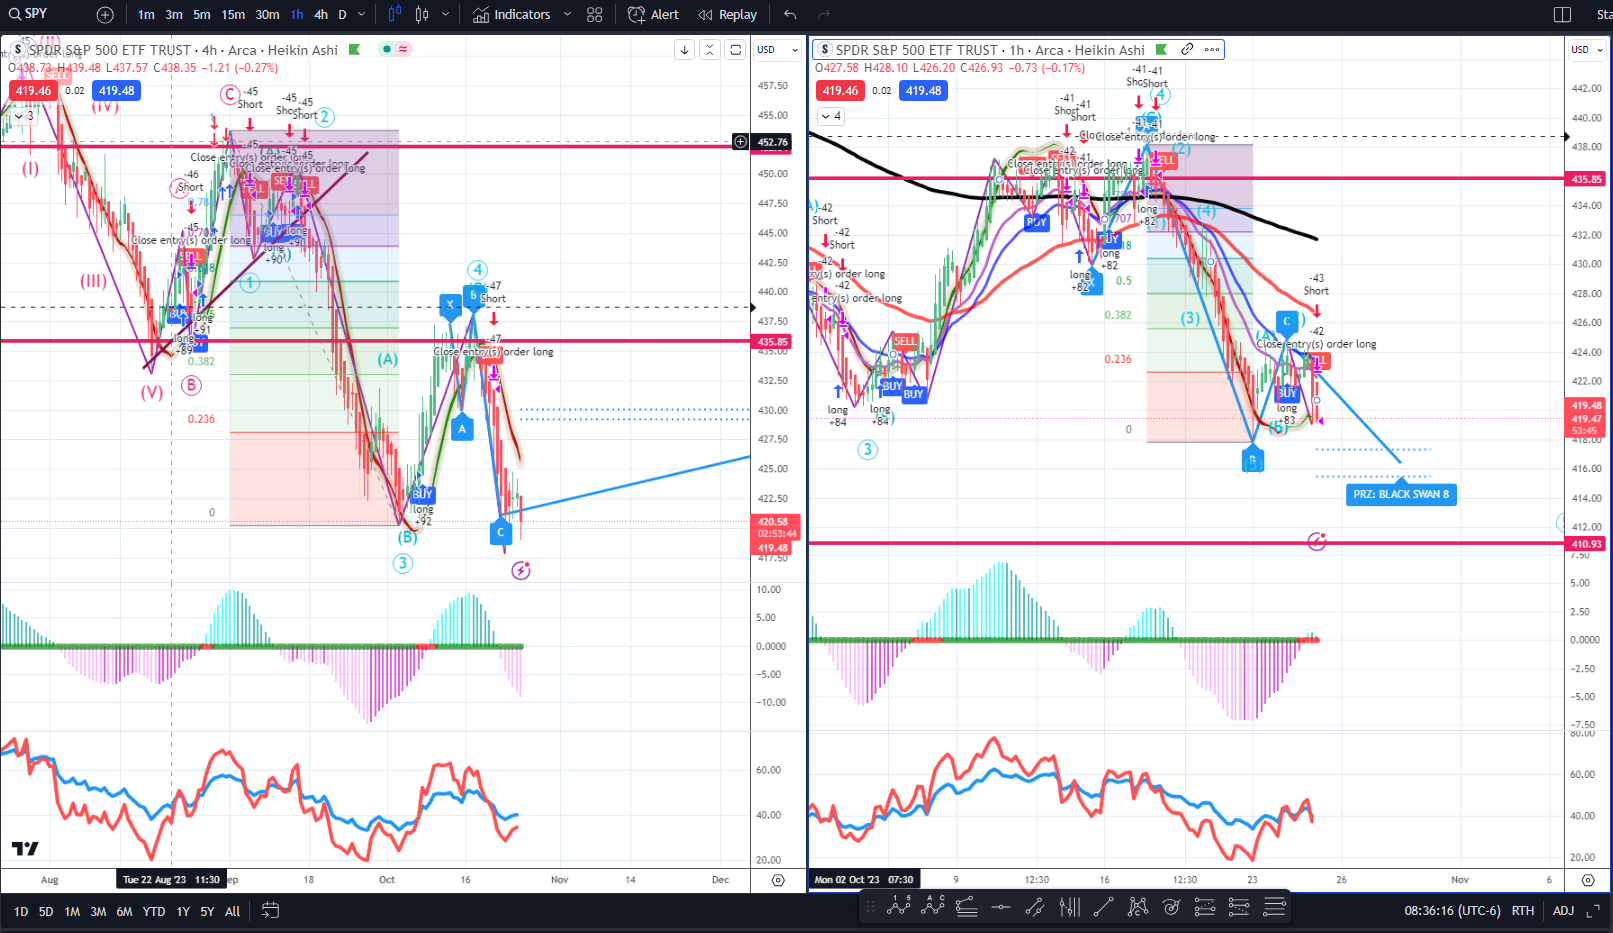Image resolution: width=1613 pixels, height=933 pixels.
Task: Open the go-to-date calendar icon
Action: pyautogui.click(x=270, y=911)
